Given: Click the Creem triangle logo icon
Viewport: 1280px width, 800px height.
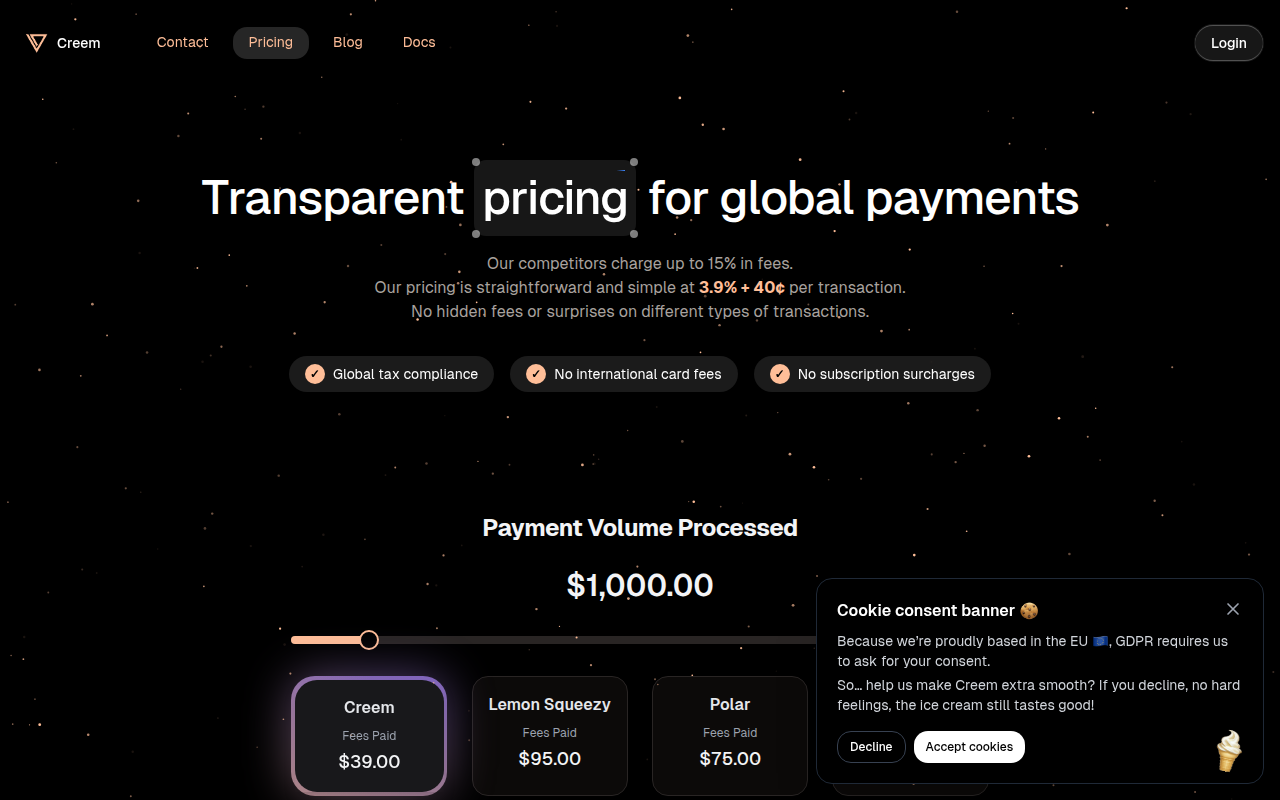Looking at the screenshot, I should pyautogui.click(x=37, y=42).
